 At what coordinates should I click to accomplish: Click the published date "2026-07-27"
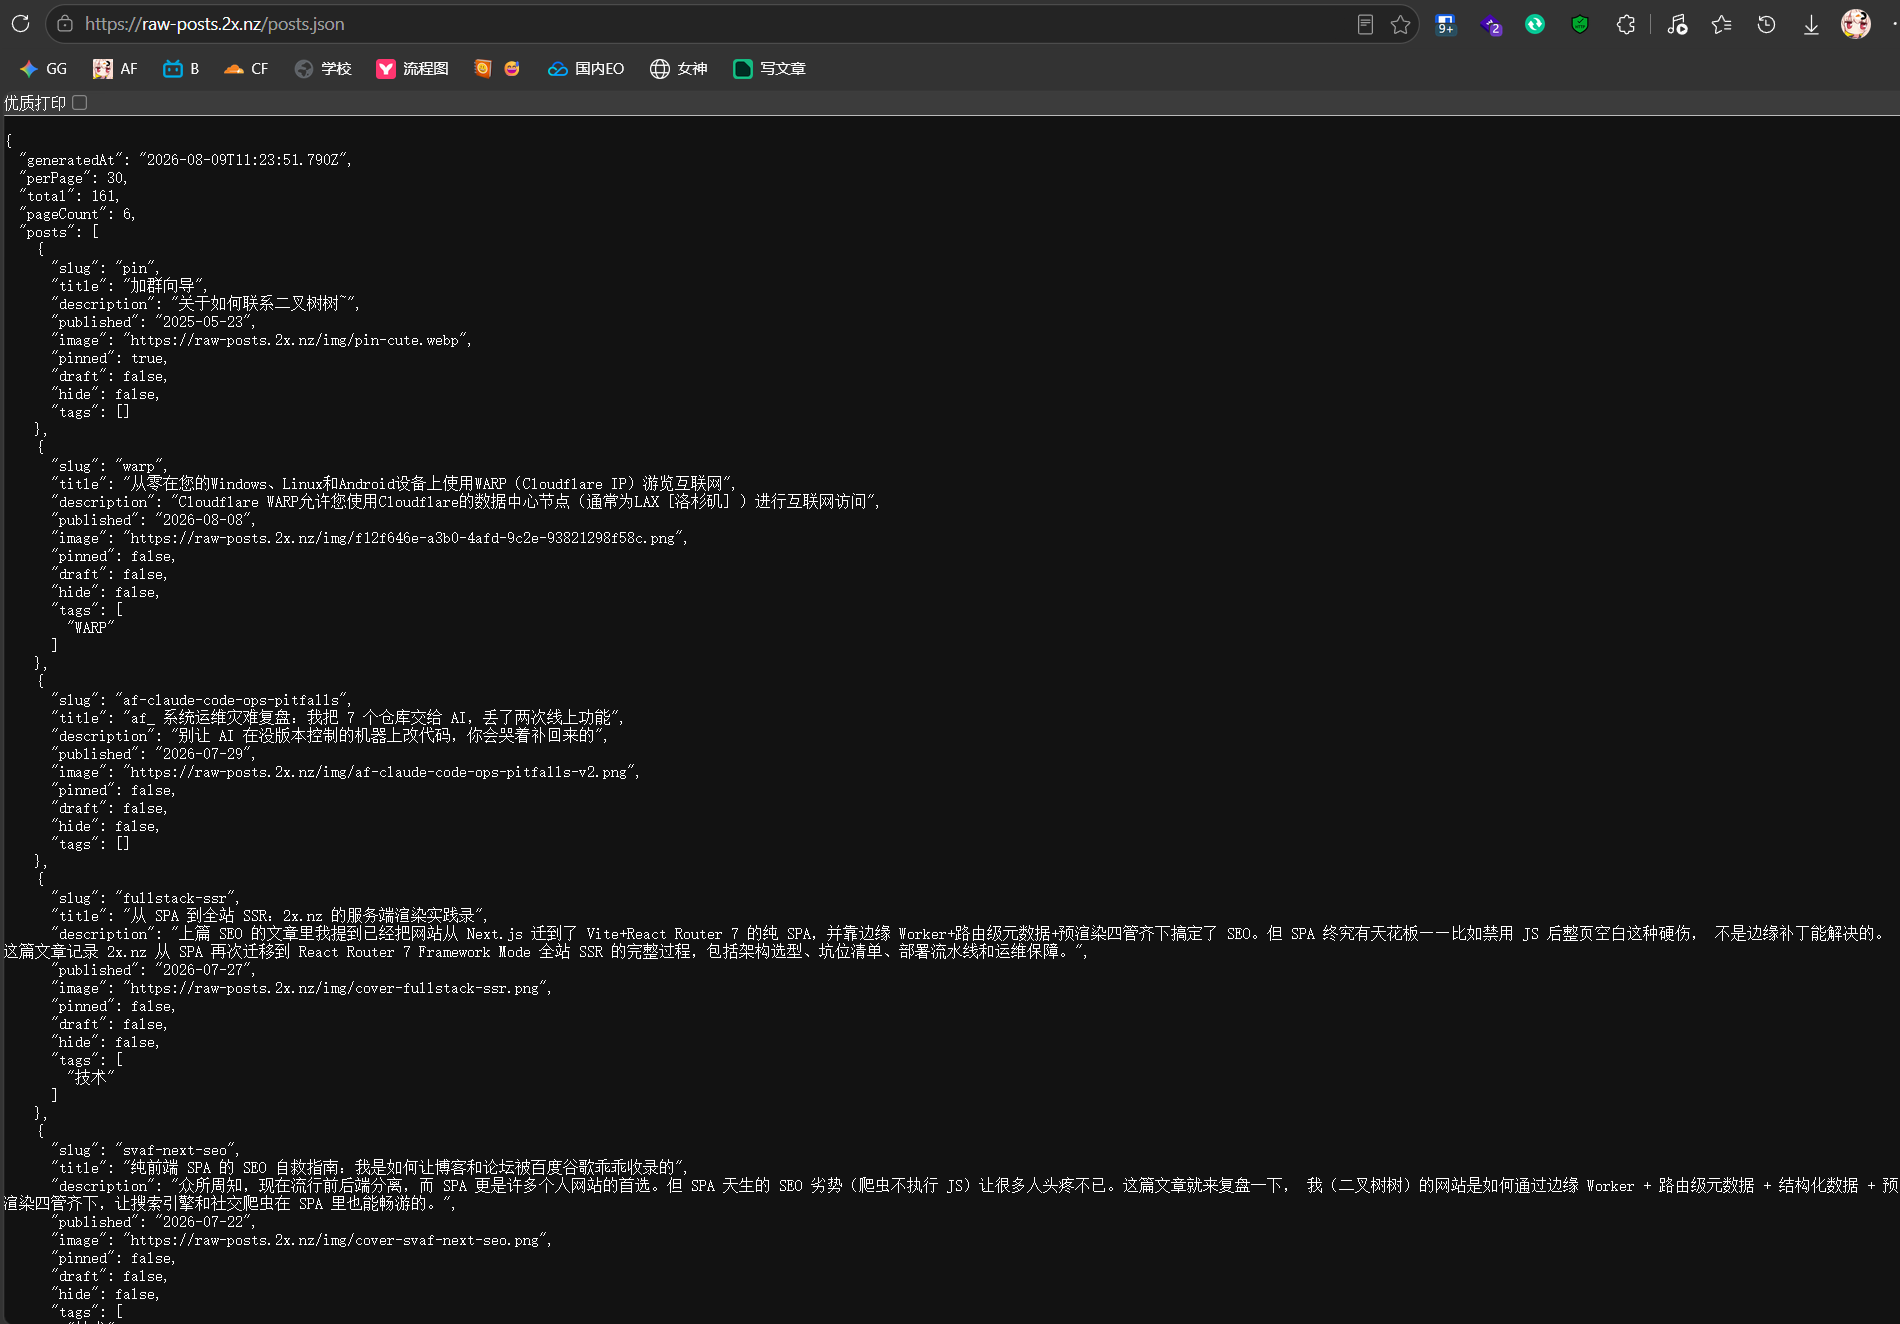point(203,970)
